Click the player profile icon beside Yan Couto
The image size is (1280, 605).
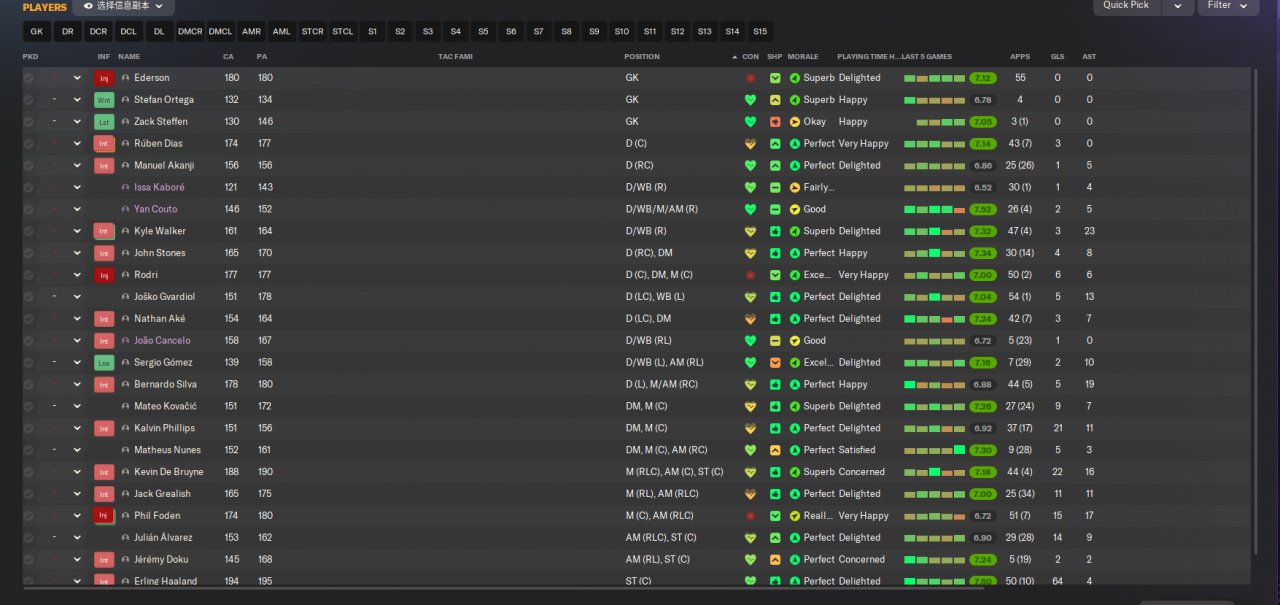[125, 210]
